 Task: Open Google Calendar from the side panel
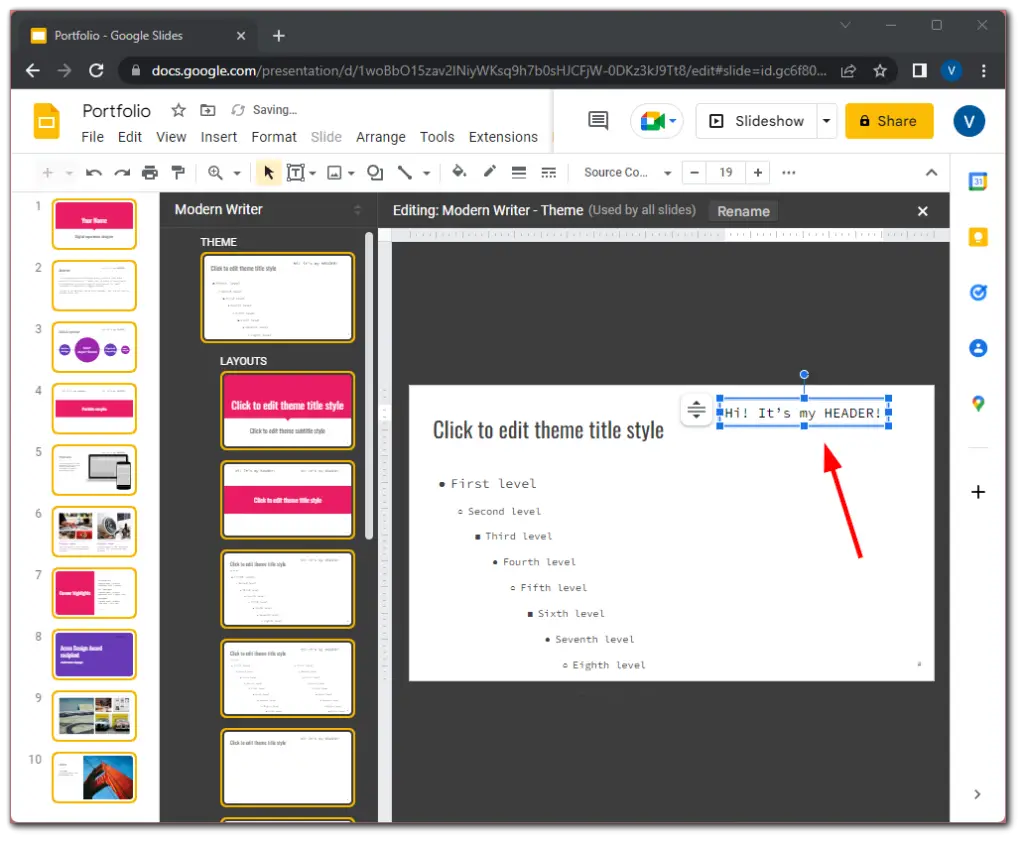(x=978, y=181)
